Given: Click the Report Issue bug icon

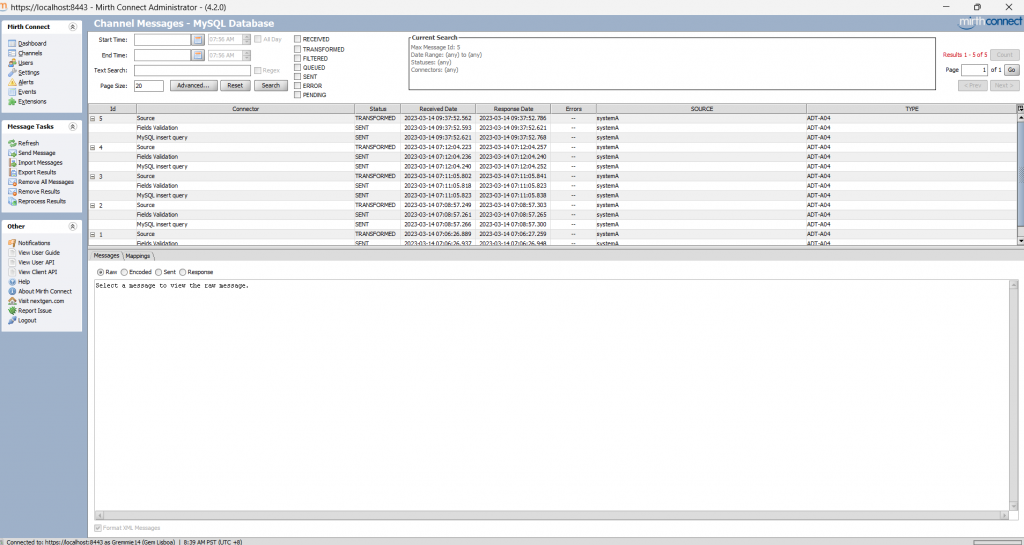Looking at the screenshot, I should [12, 311].
